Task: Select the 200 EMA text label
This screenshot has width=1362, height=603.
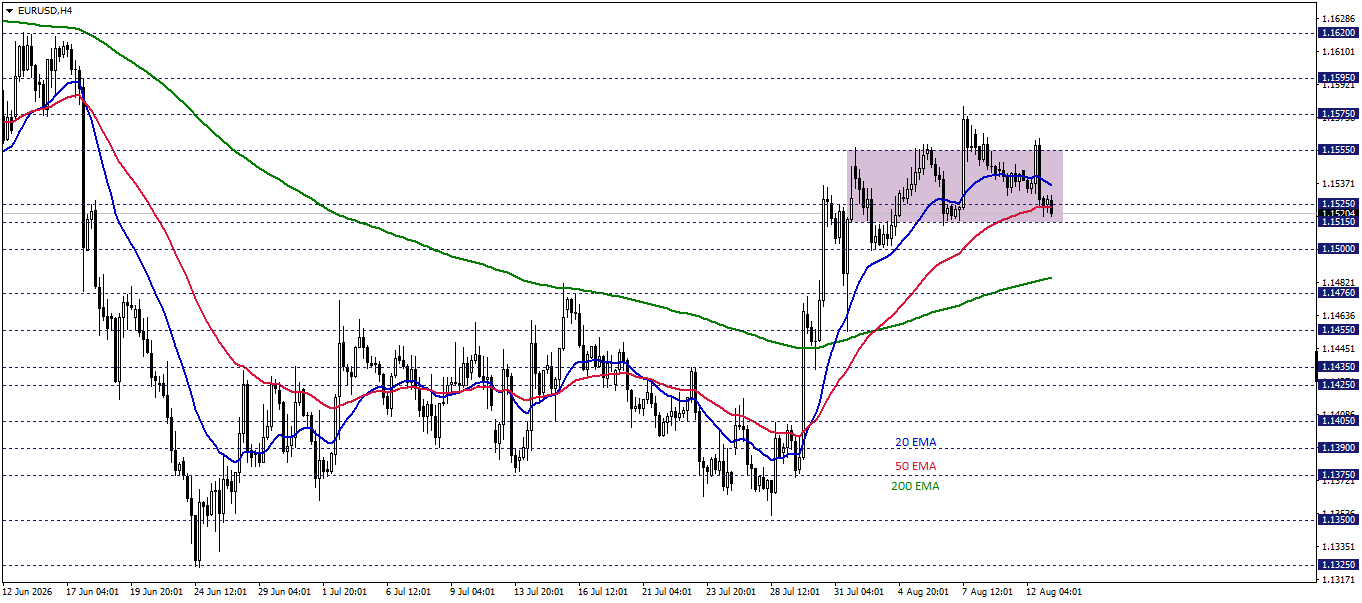Action: 916,487
